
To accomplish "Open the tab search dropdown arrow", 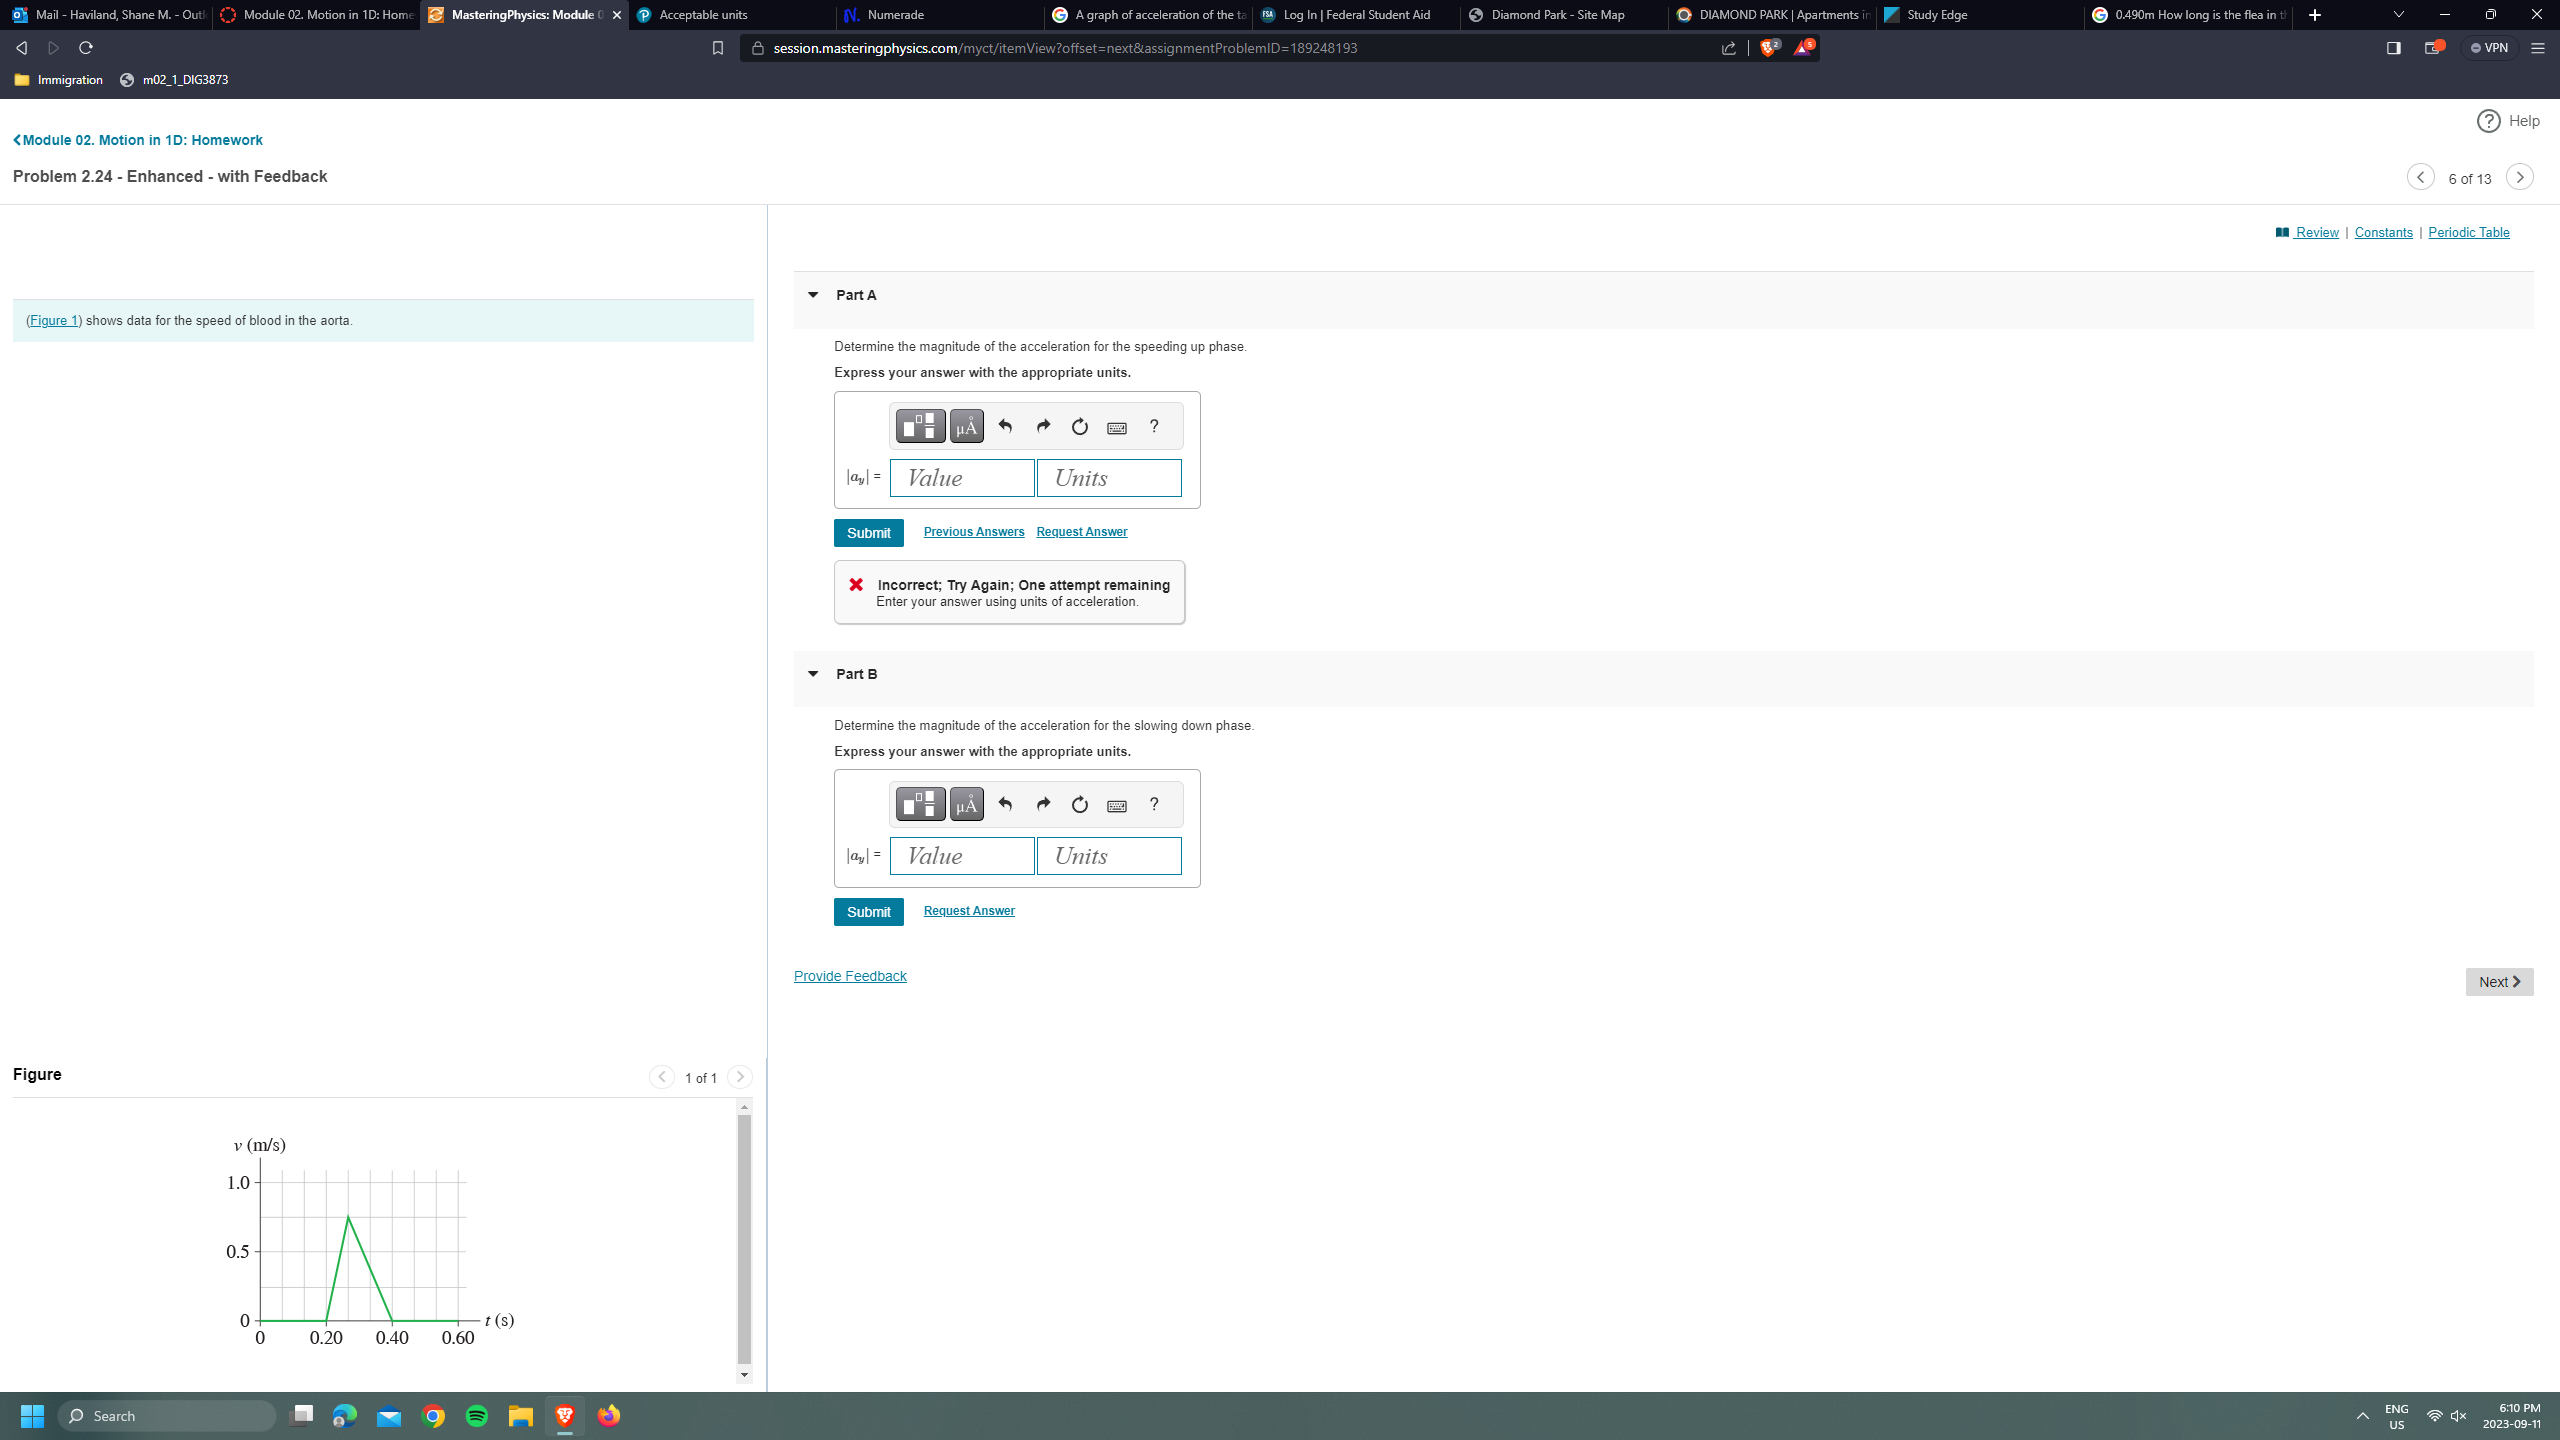I will 2398,15.
